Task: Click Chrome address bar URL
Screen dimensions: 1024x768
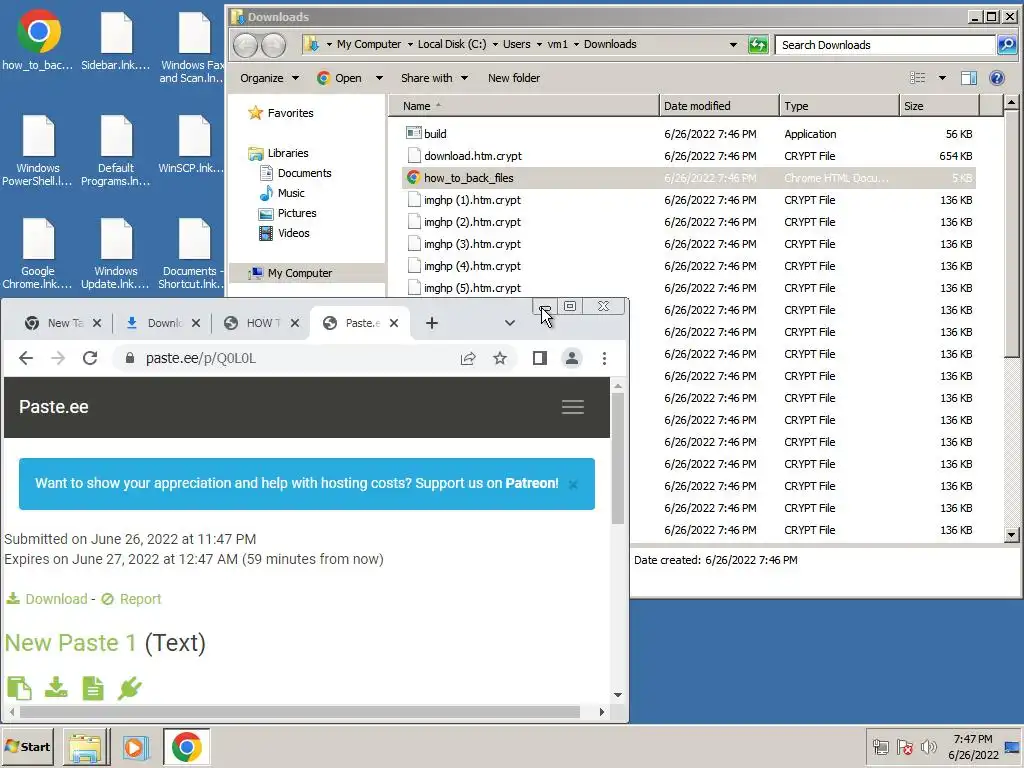Action: coord(200,358)
